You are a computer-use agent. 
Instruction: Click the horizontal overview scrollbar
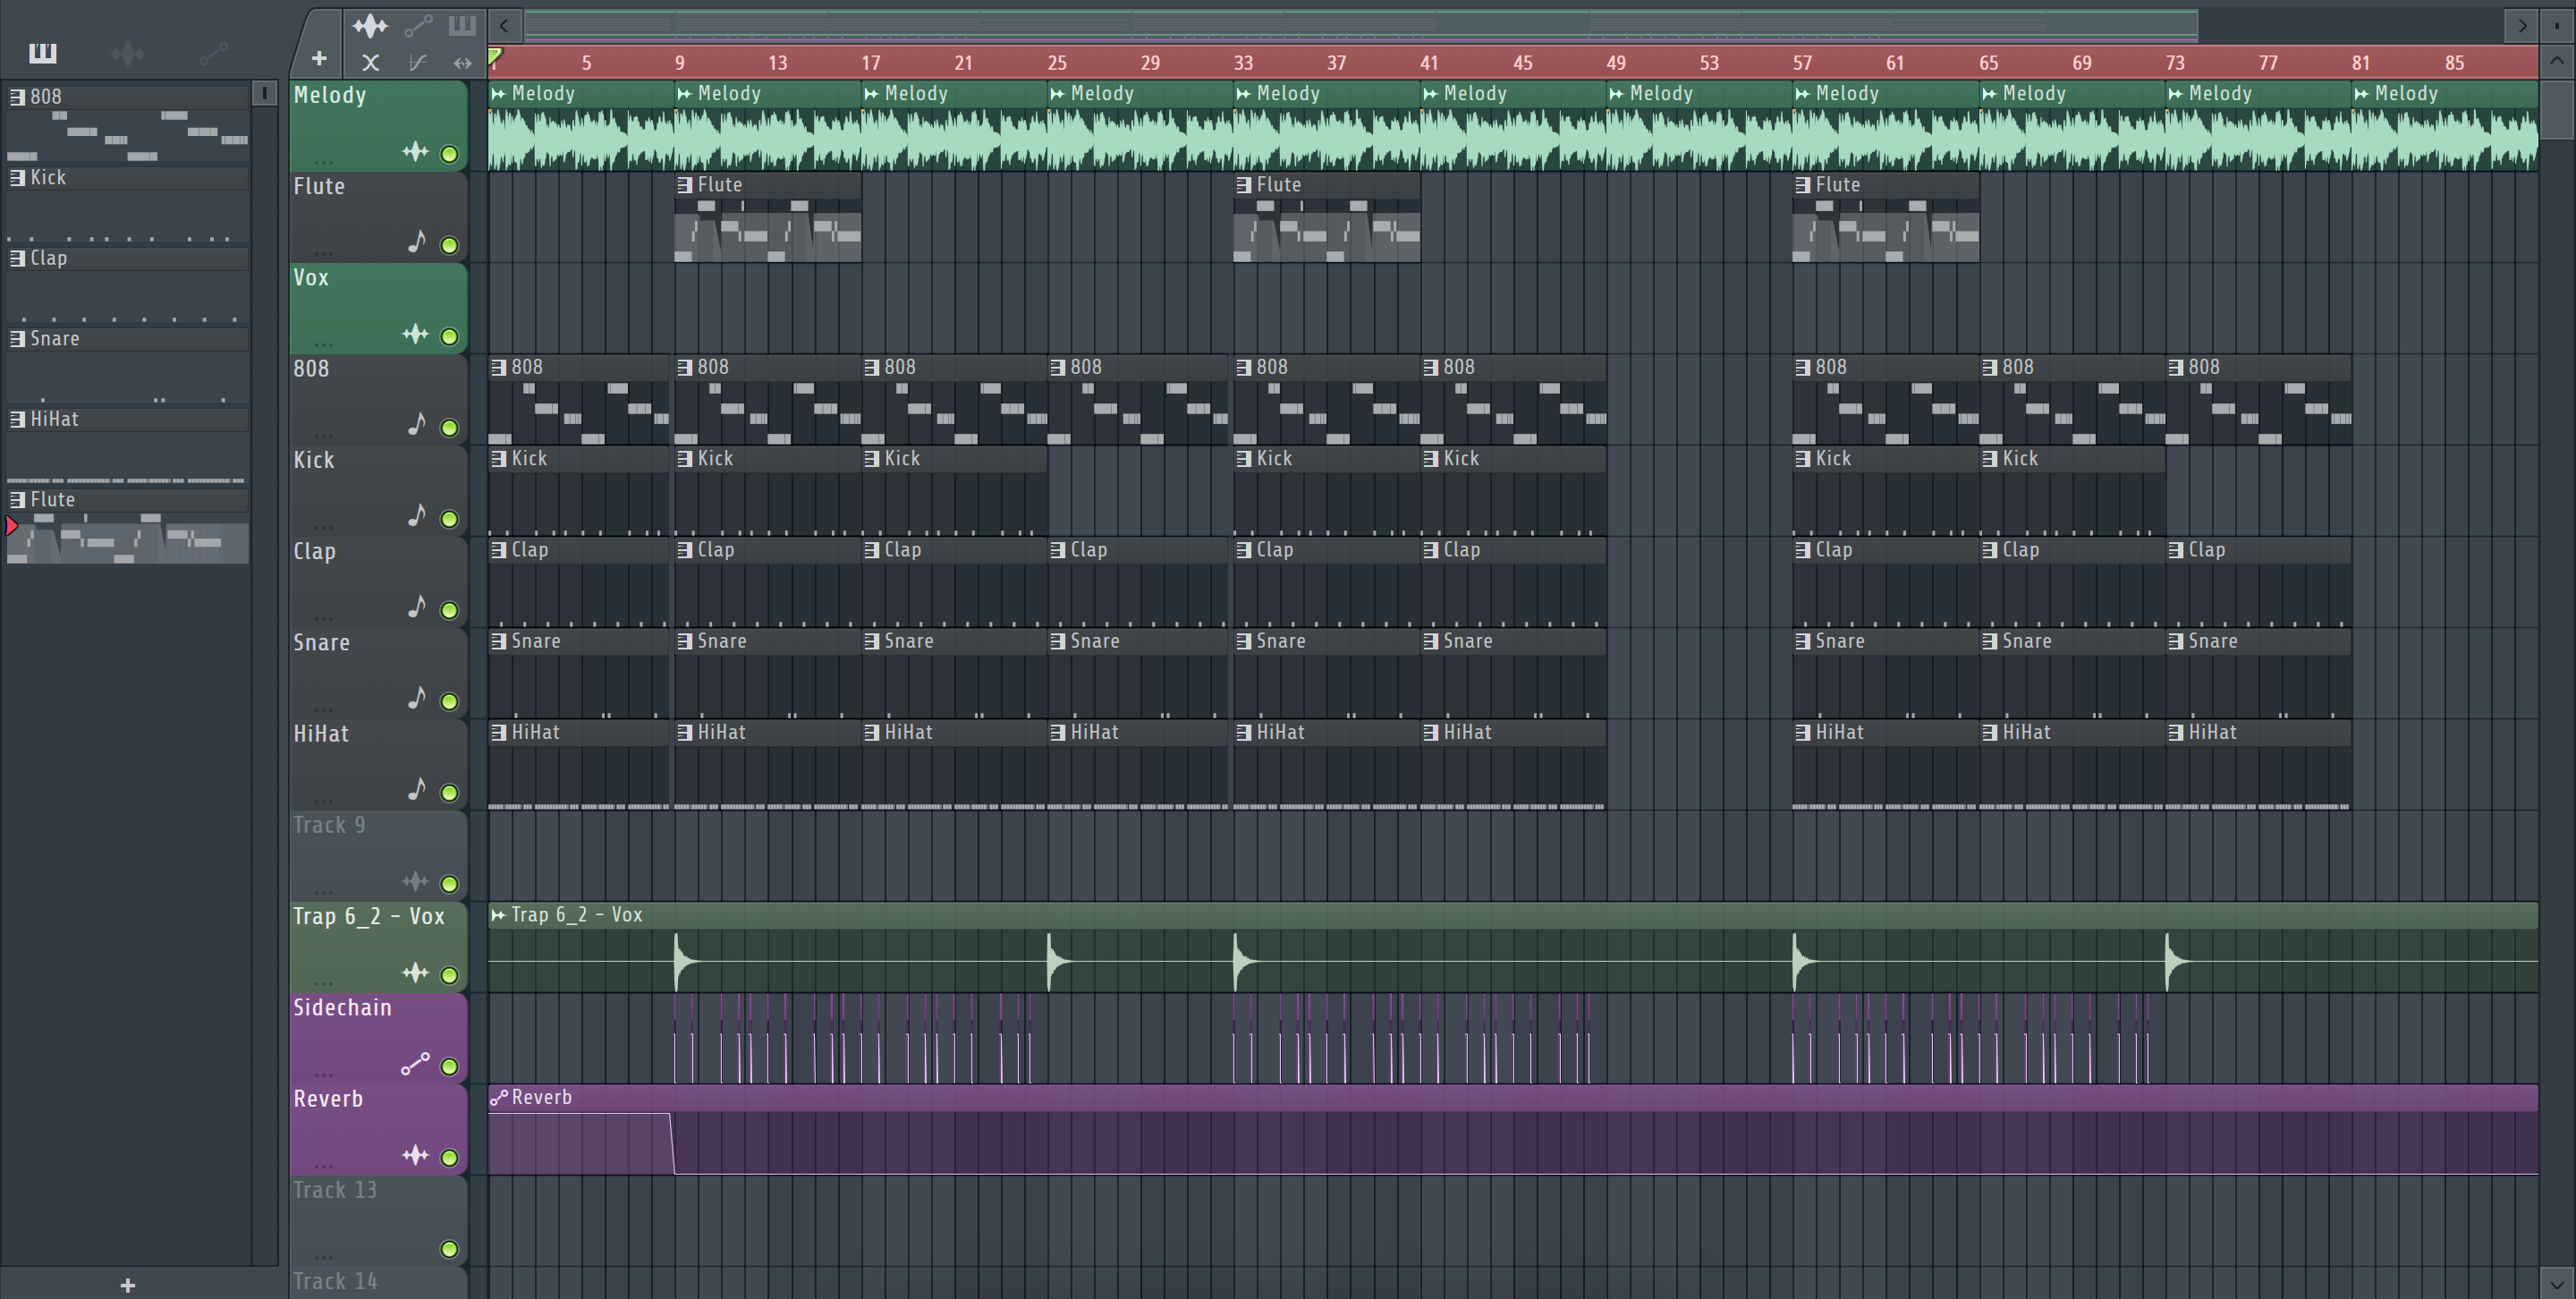(x=1360, y=26)
